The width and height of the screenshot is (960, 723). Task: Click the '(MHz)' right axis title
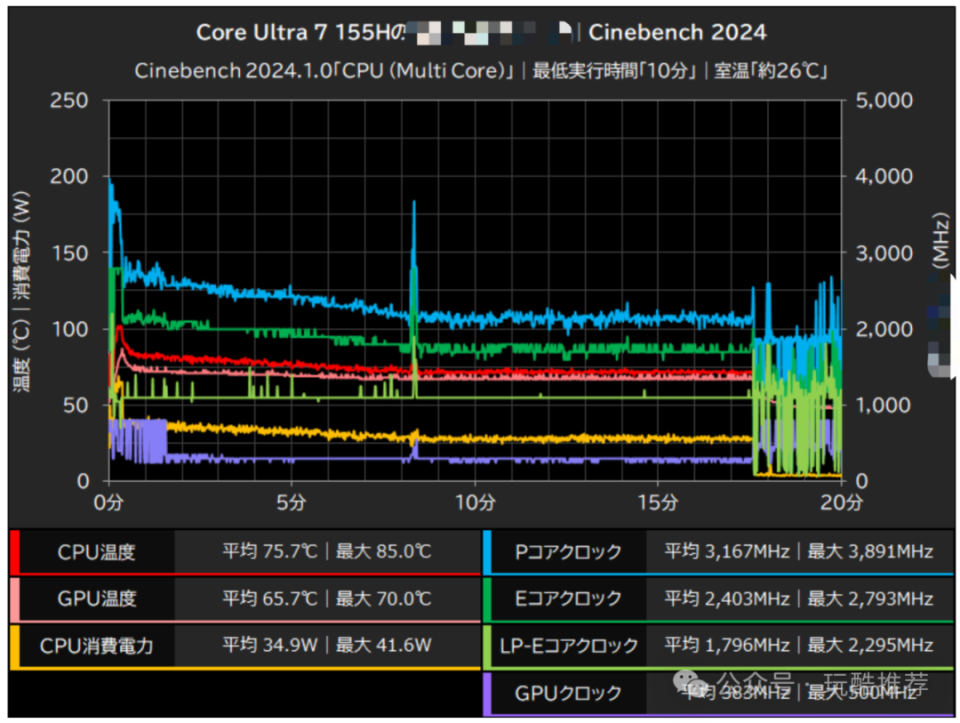pos(940,240)
